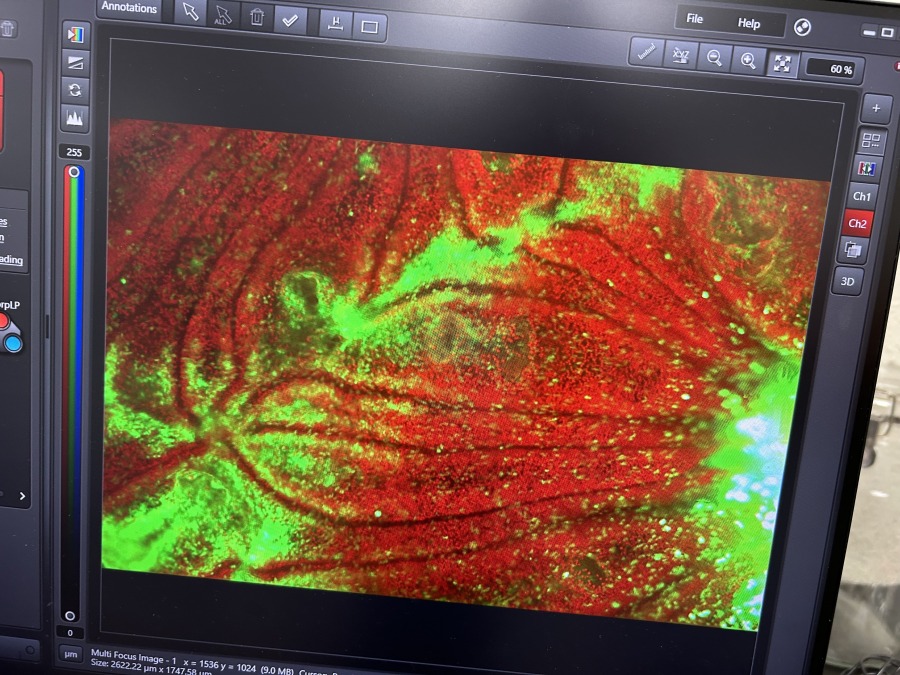
Task: Click the checkmark confirm annotation button
Action: (290, 21)
